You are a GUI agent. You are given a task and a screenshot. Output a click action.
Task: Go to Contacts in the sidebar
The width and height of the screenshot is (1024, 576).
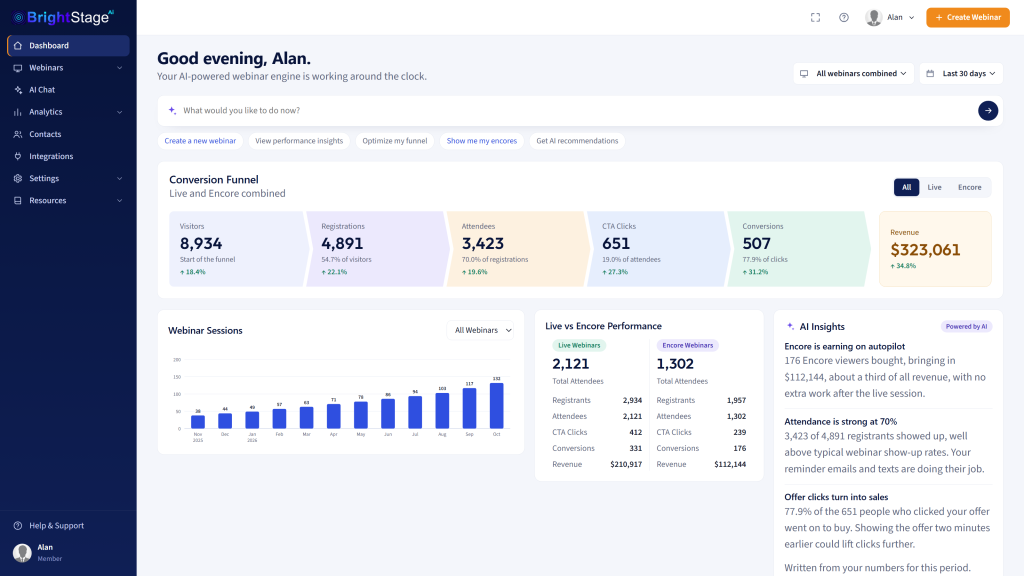coord(68,135)
